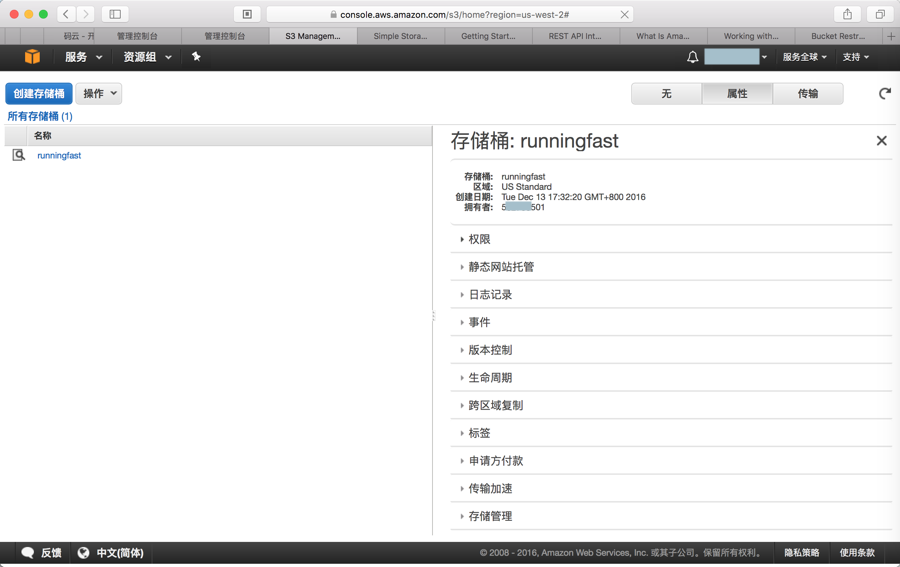Stop loading with address bar X
The height and width of the screenshot is (567, 900).
coord(624,14)
